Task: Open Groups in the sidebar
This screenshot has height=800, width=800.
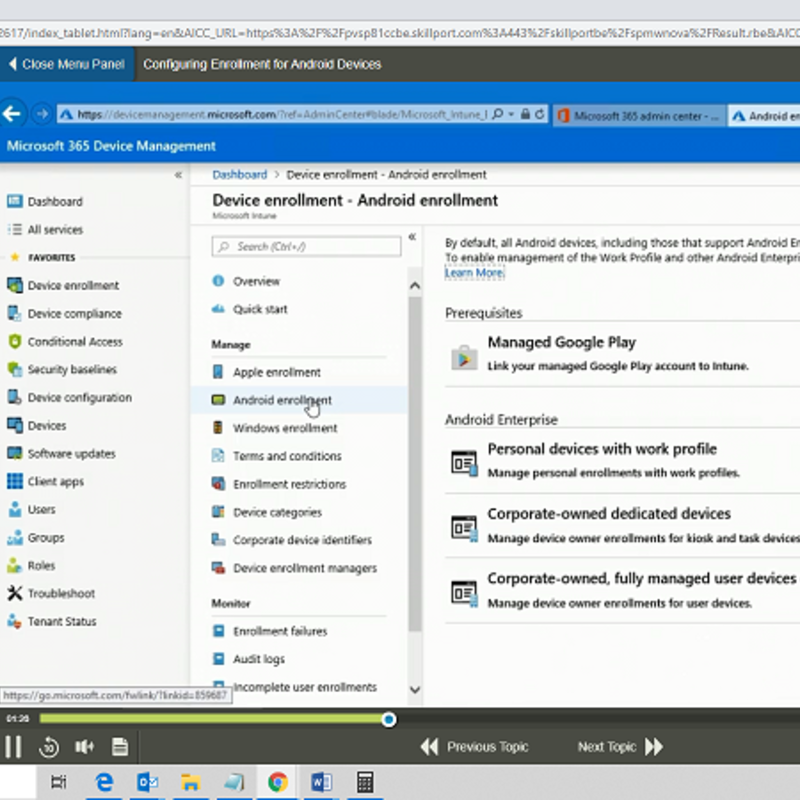Action: (x=36, y=537)
